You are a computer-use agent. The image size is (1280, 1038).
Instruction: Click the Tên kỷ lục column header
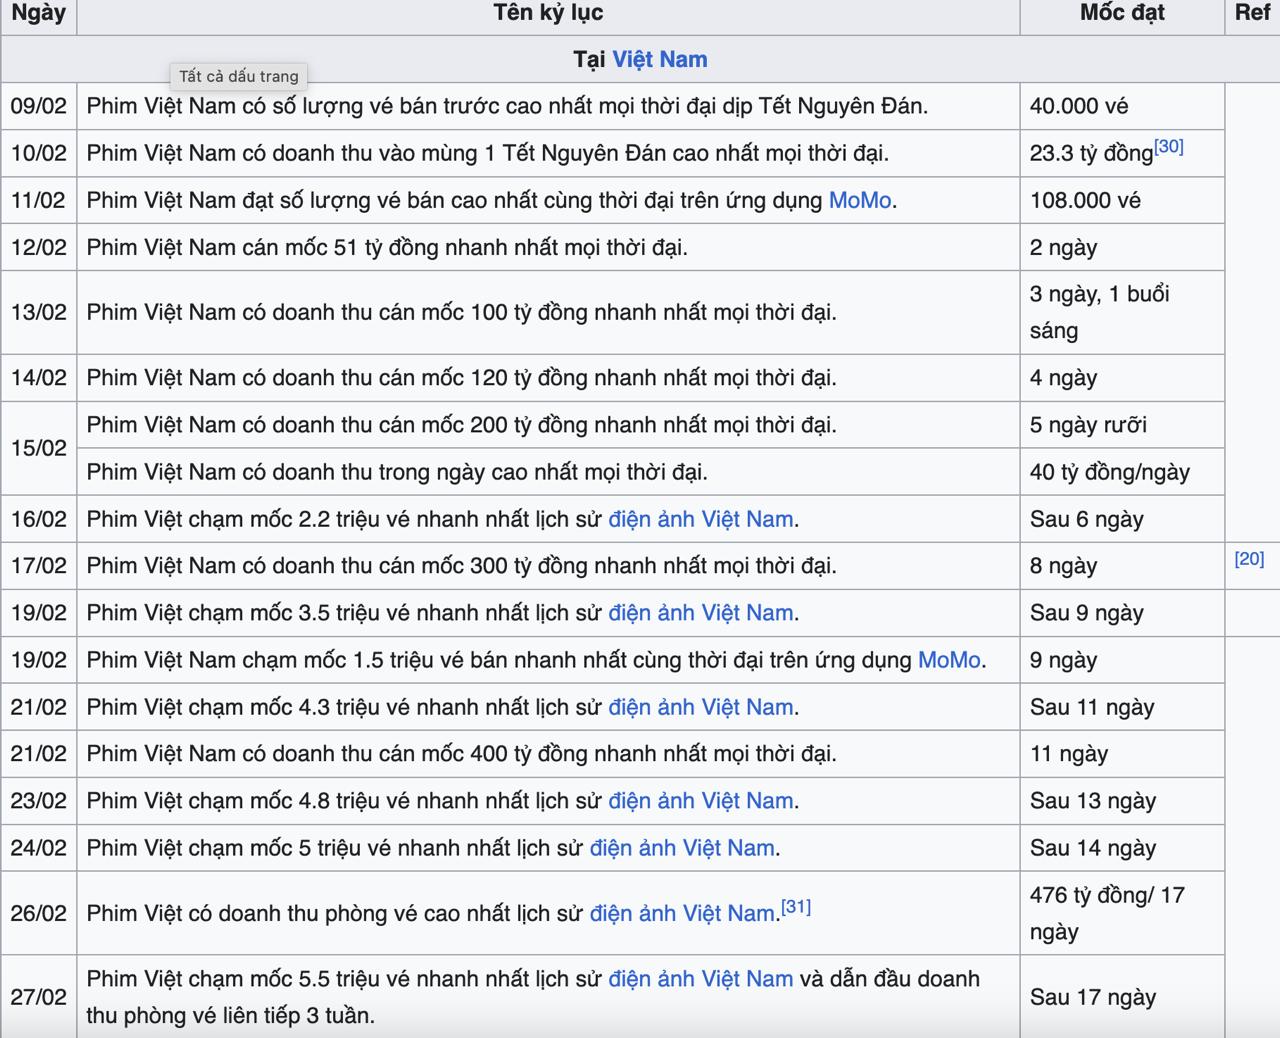[548, 13]
